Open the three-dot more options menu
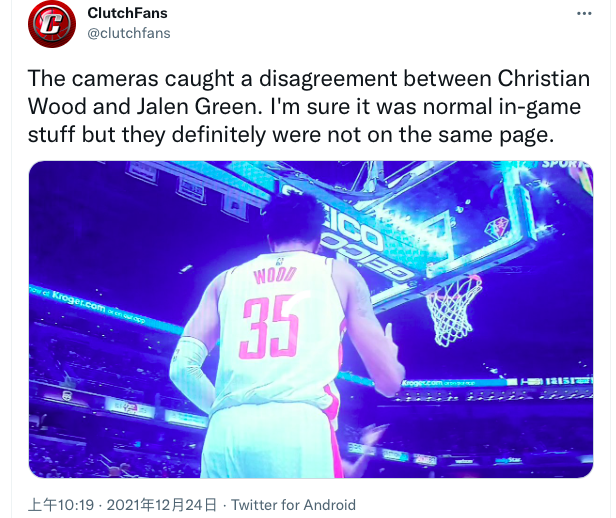This screenshot has width=616, height=518. [584, 14]
